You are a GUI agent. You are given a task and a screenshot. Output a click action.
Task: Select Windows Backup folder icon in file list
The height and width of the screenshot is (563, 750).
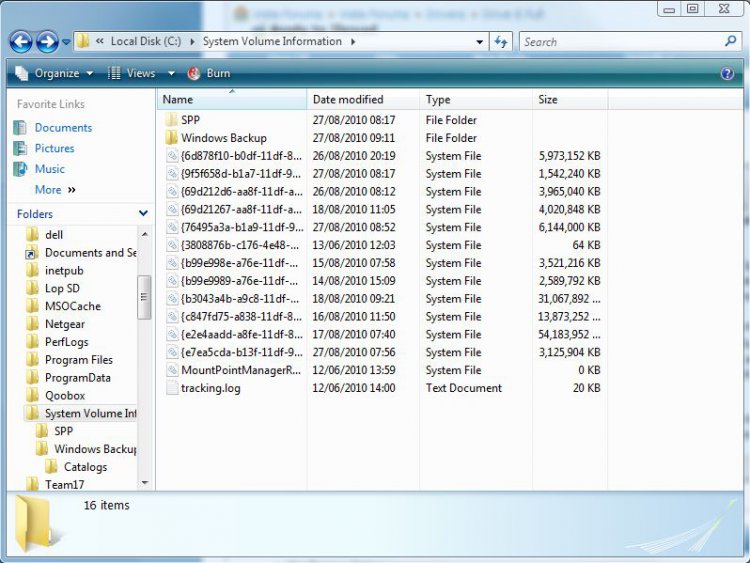tap(172, 138)
